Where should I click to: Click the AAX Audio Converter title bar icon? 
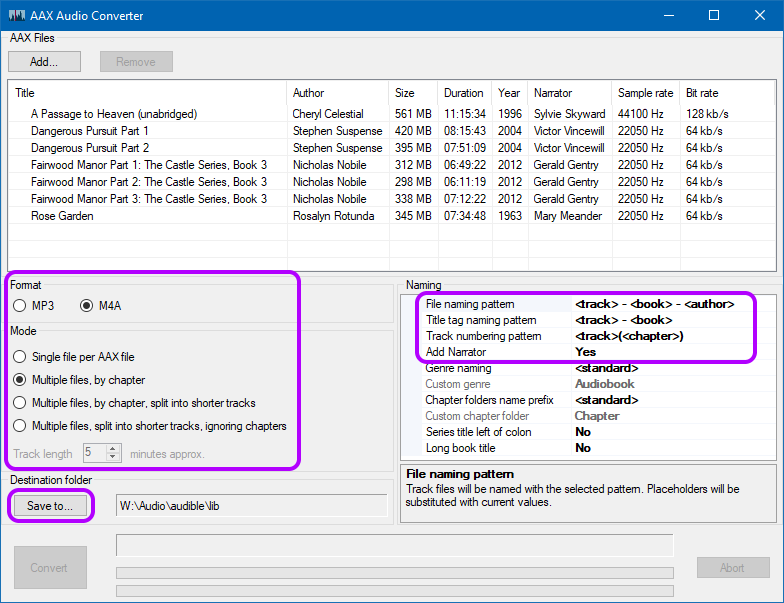coord(17,16)
